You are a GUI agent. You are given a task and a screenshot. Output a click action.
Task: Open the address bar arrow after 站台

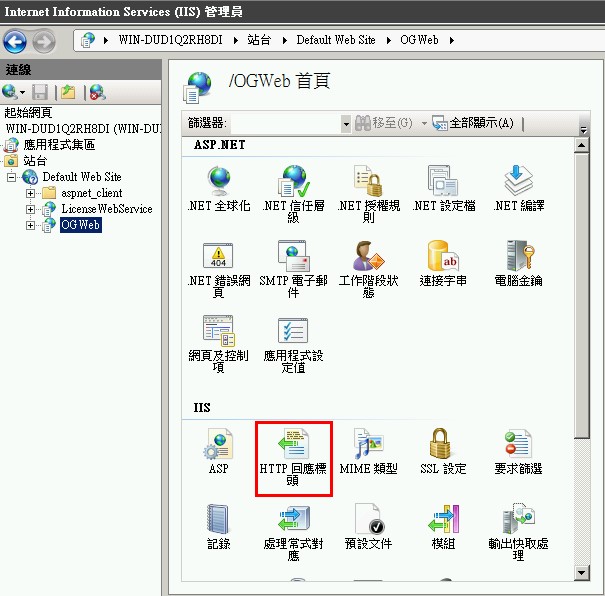[285, 40]
